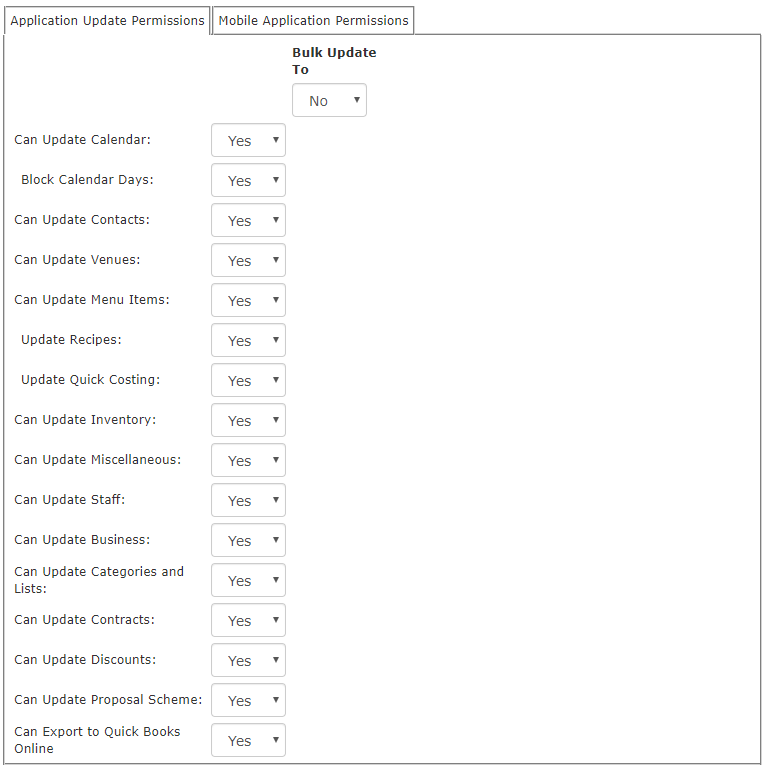This screenshot has height=771, width=767.
Task: Change Can Update Contacts permission dropdown
Action: pos(248,220)
